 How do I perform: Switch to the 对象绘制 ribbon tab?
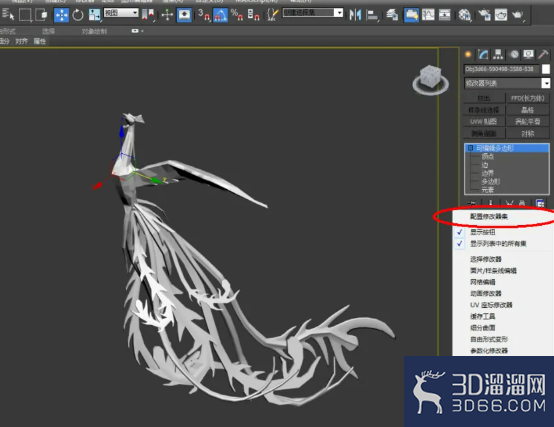(x=94, y=31)
